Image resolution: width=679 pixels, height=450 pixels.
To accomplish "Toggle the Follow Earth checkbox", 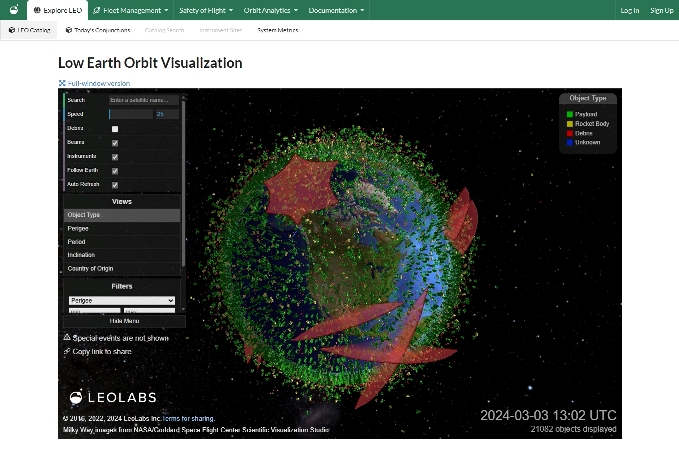I will 115,171.
